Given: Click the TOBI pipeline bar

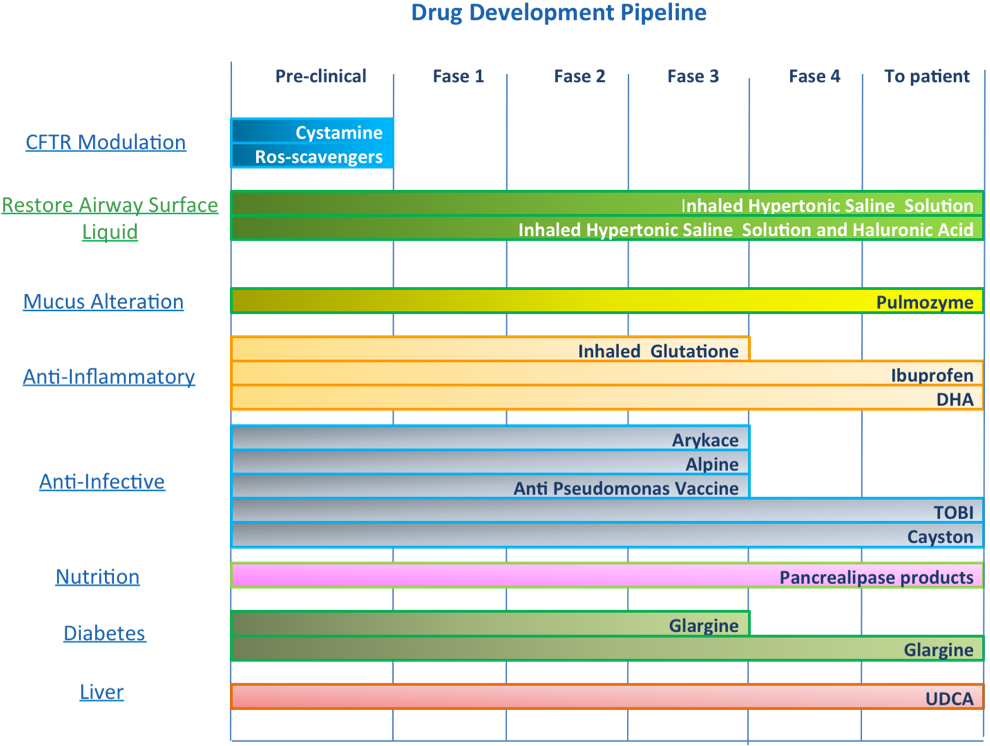Looking at the screenshot, I should point(607,511).
